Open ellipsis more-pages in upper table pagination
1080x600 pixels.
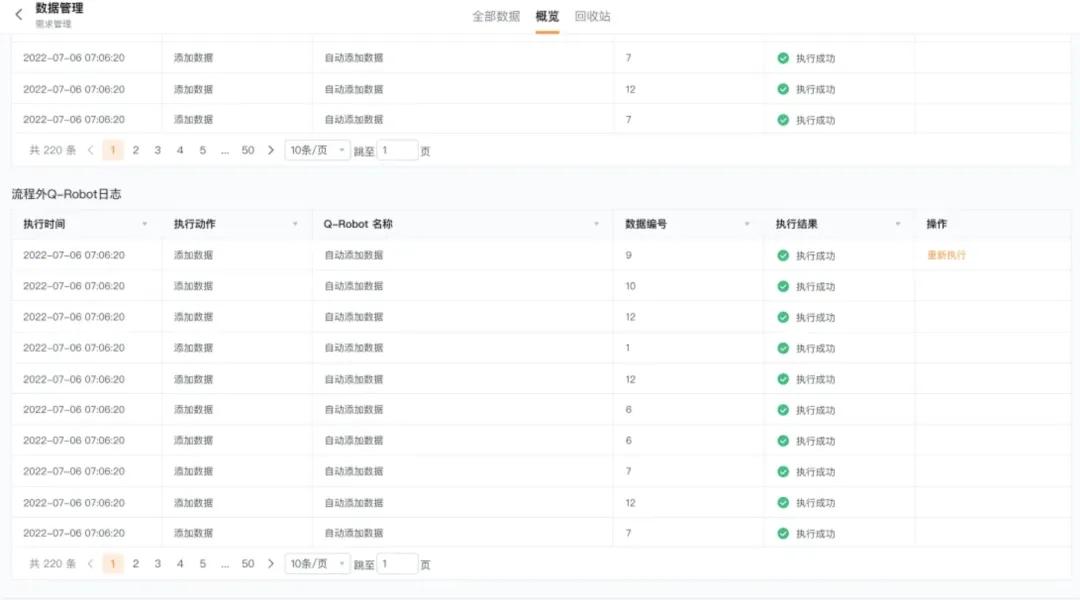pos(225,150)
